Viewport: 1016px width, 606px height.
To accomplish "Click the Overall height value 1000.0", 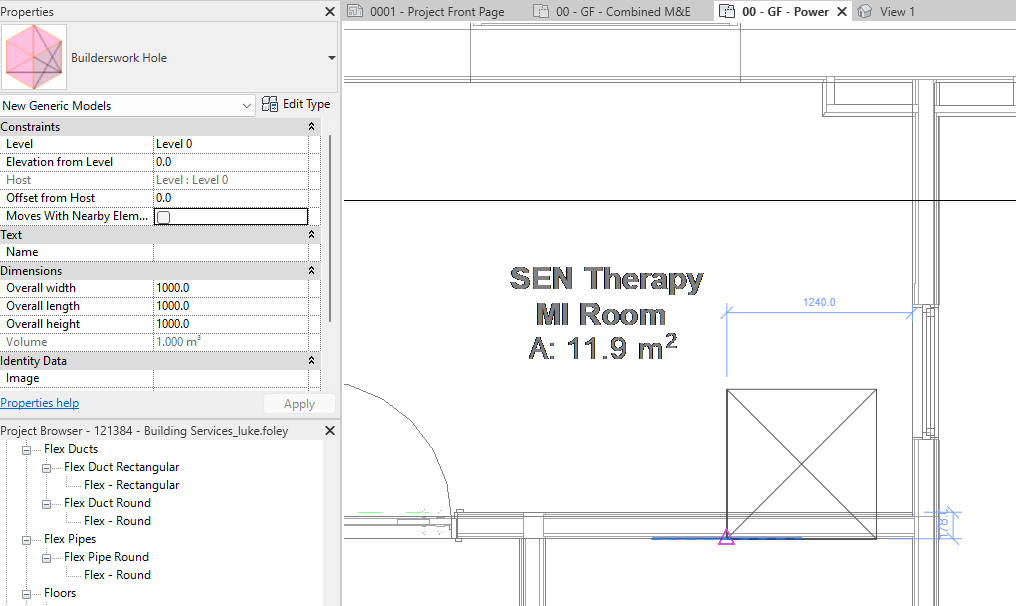I will pos(231,324).
